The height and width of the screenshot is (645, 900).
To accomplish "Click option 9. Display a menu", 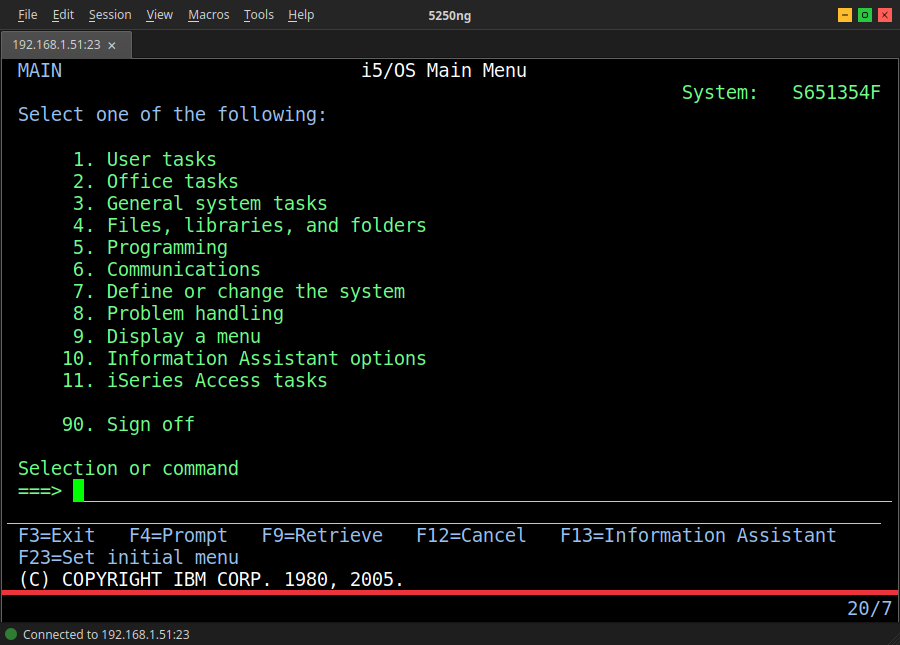I will tap(167, 336).
